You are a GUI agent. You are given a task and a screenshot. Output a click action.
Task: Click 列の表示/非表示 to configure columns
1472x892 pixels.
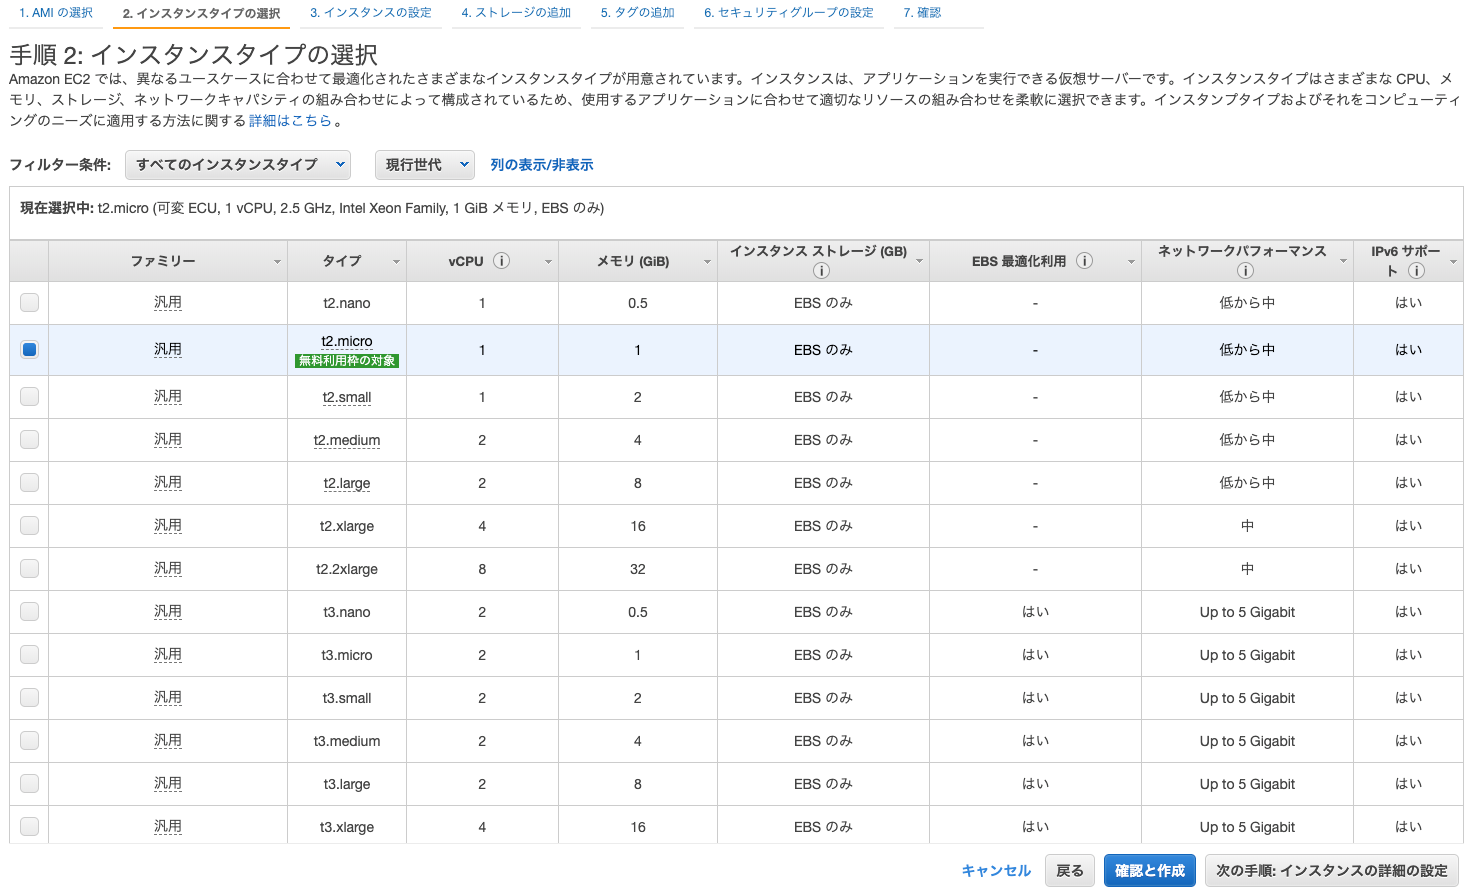(x=541, y=164)
